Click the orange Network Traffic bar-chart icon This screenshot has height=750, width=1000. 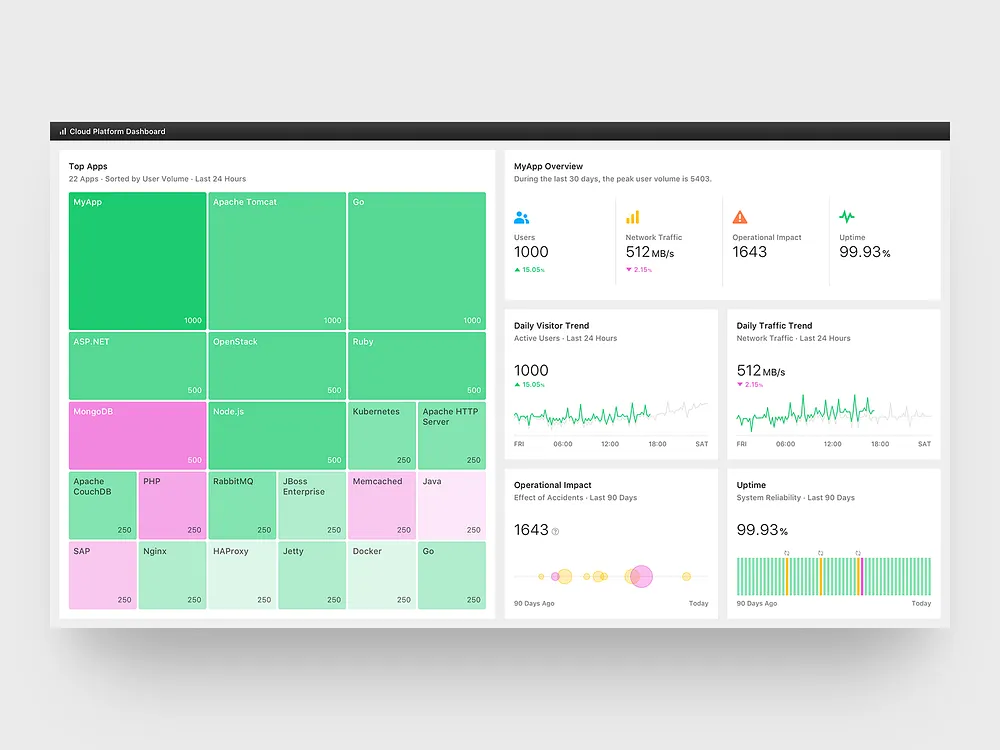point(633,216)
